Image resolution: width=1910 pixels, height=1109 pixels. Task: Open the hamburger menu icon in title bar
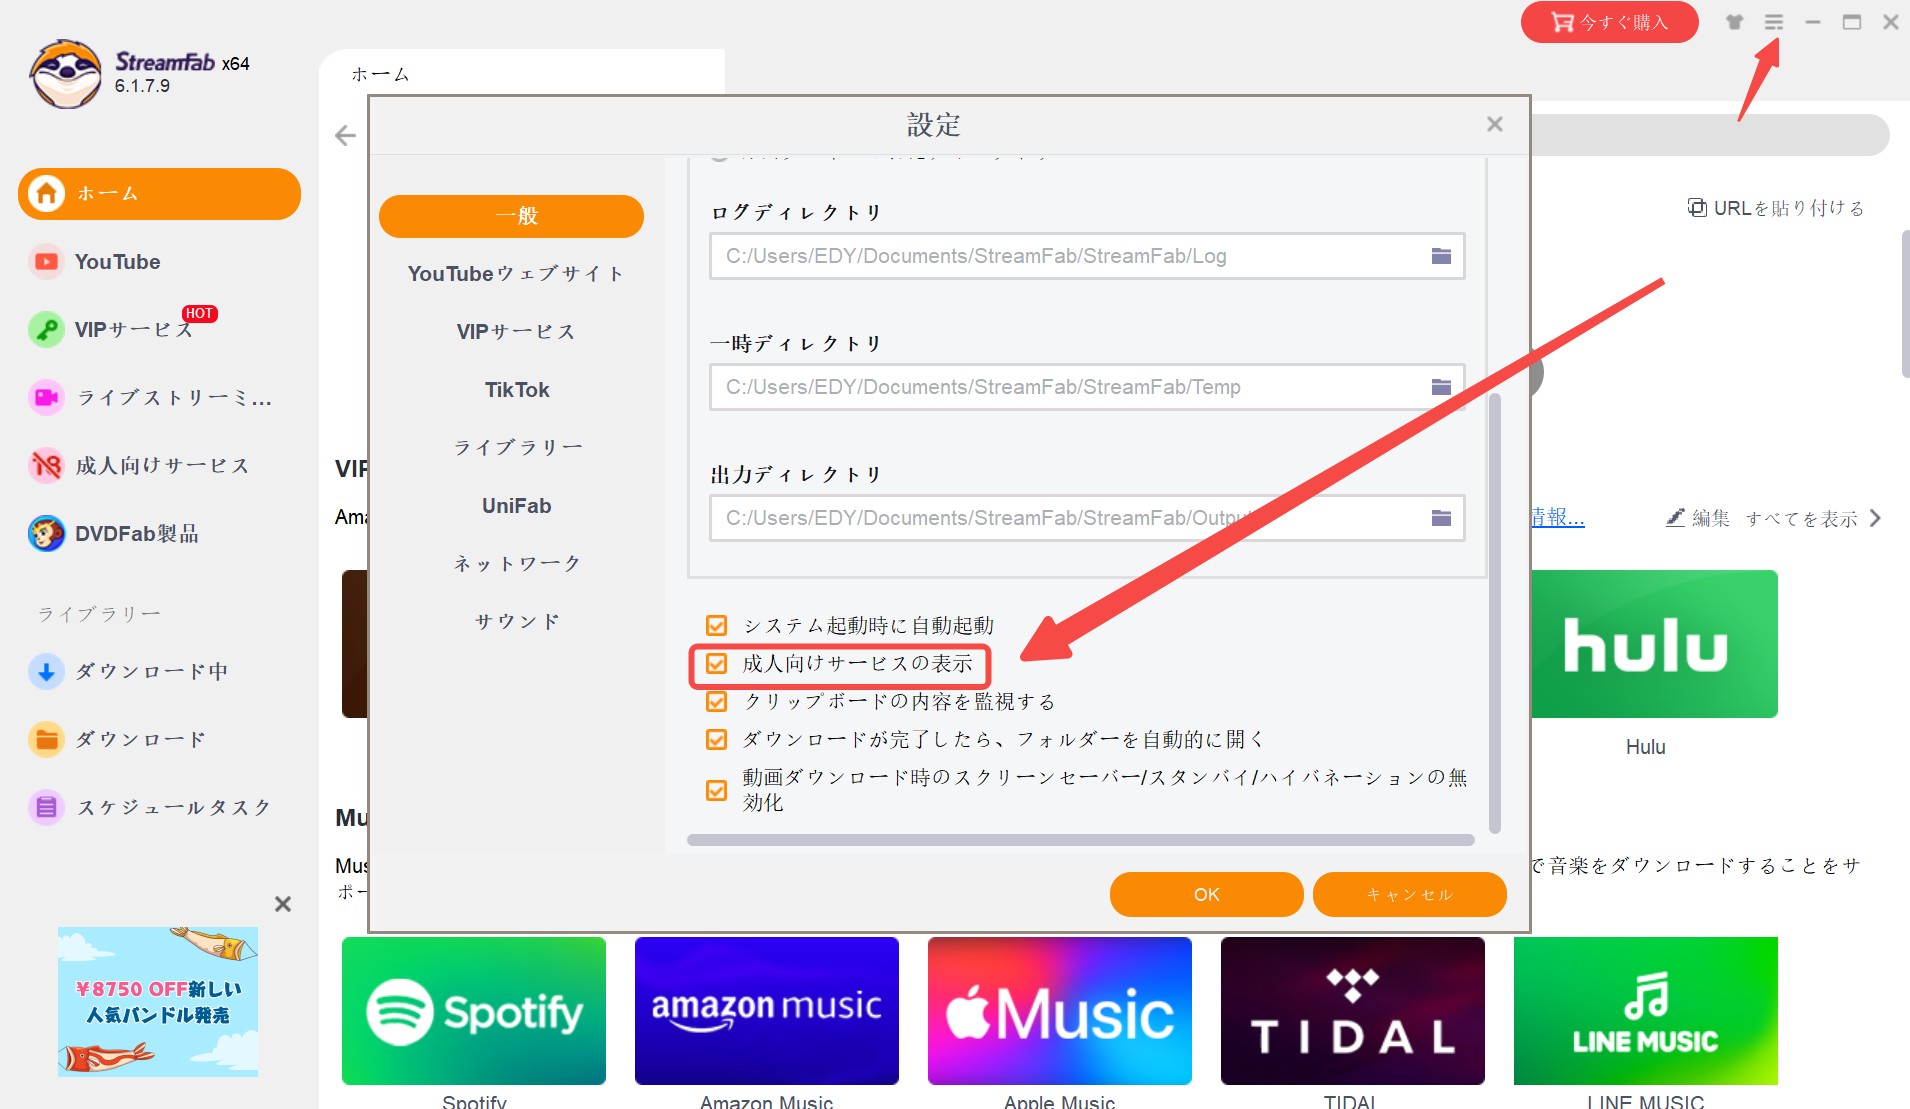[1774, 22]
